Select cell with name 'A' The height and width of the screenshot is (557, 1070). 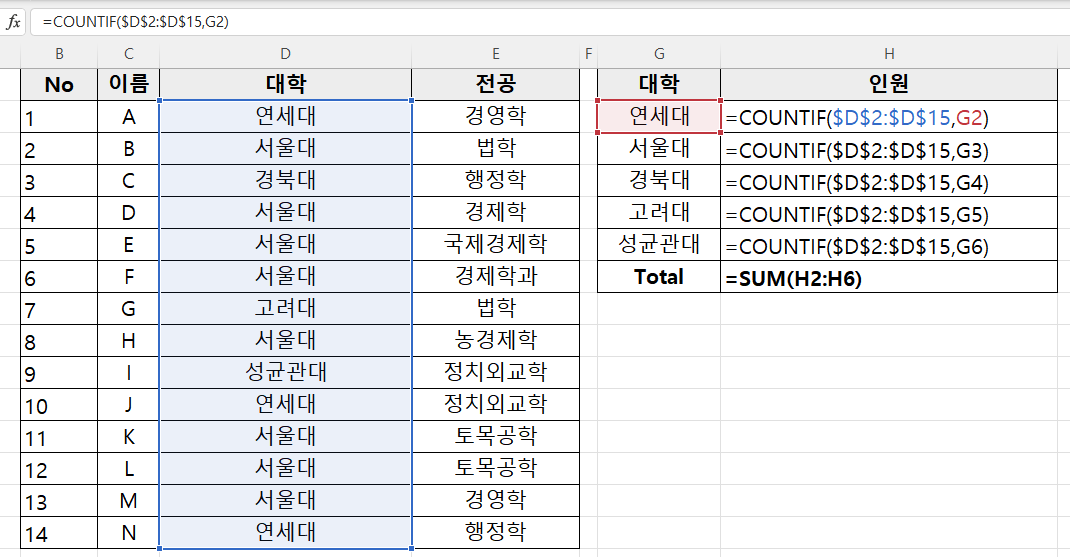pos(128,117)
